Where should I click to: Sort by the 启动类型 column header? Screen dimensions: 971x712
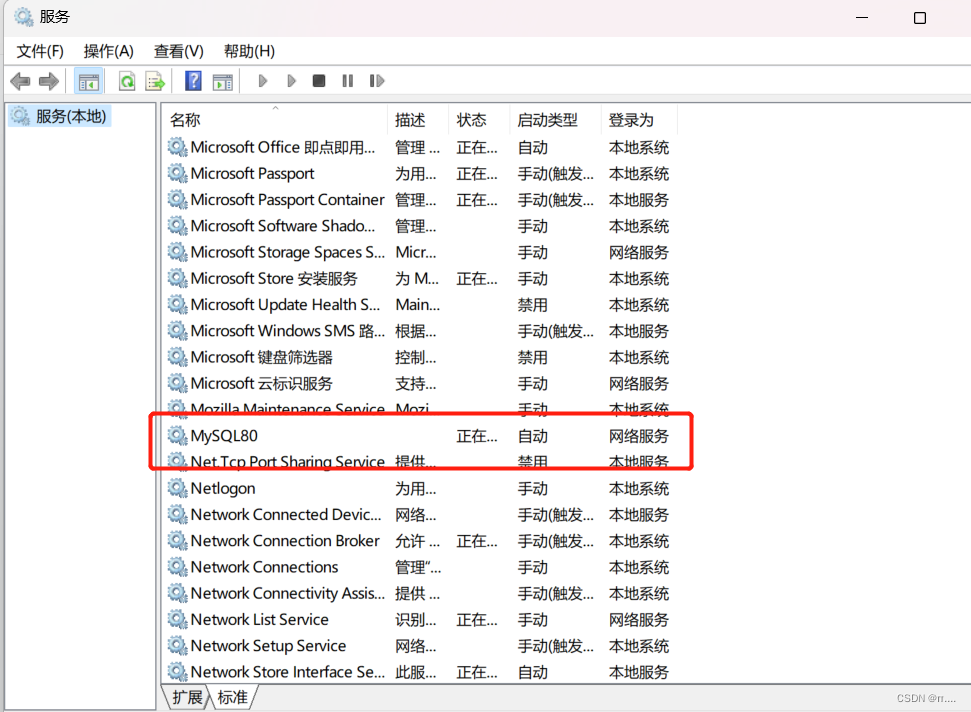pyautogui.click(x=547, y=120)
